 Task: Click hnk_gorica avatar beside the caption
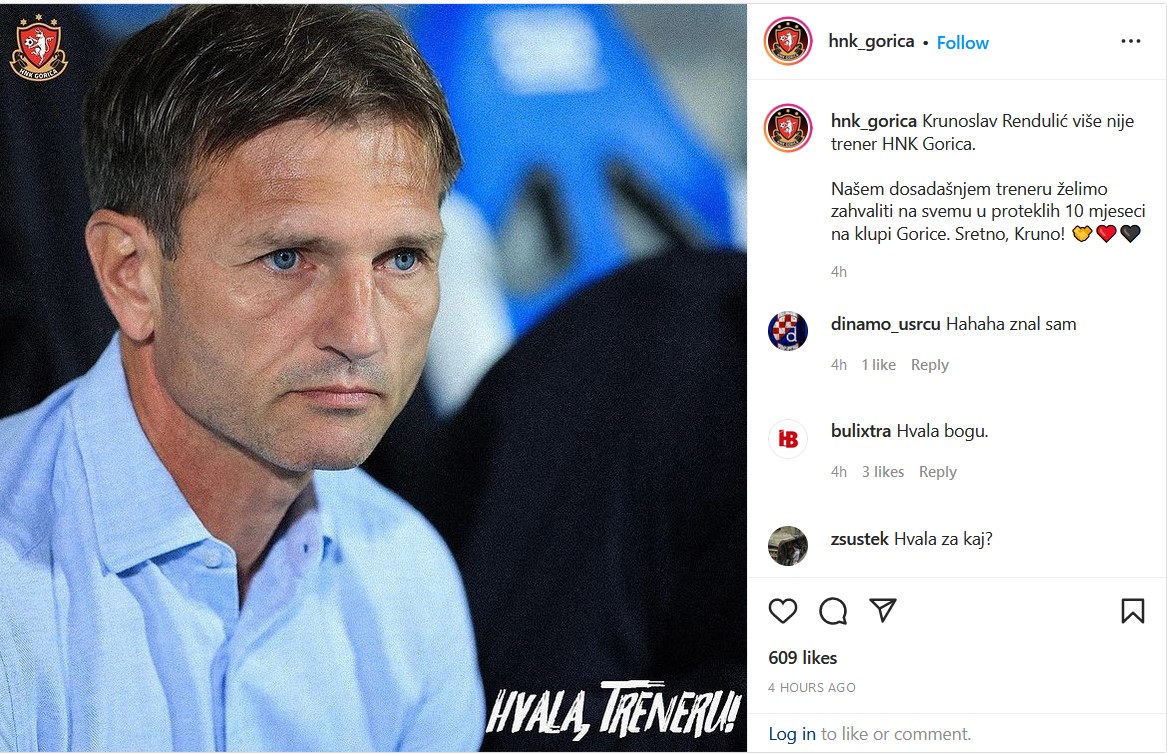coord(787,128)
